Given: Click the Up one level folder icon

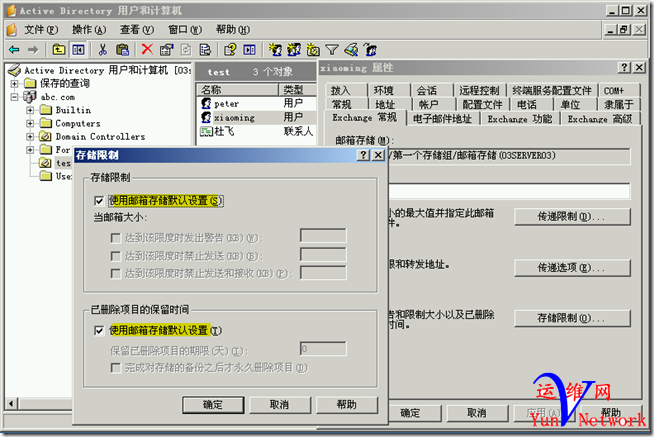Looking at the screenshot, I should tap(58, 50).
